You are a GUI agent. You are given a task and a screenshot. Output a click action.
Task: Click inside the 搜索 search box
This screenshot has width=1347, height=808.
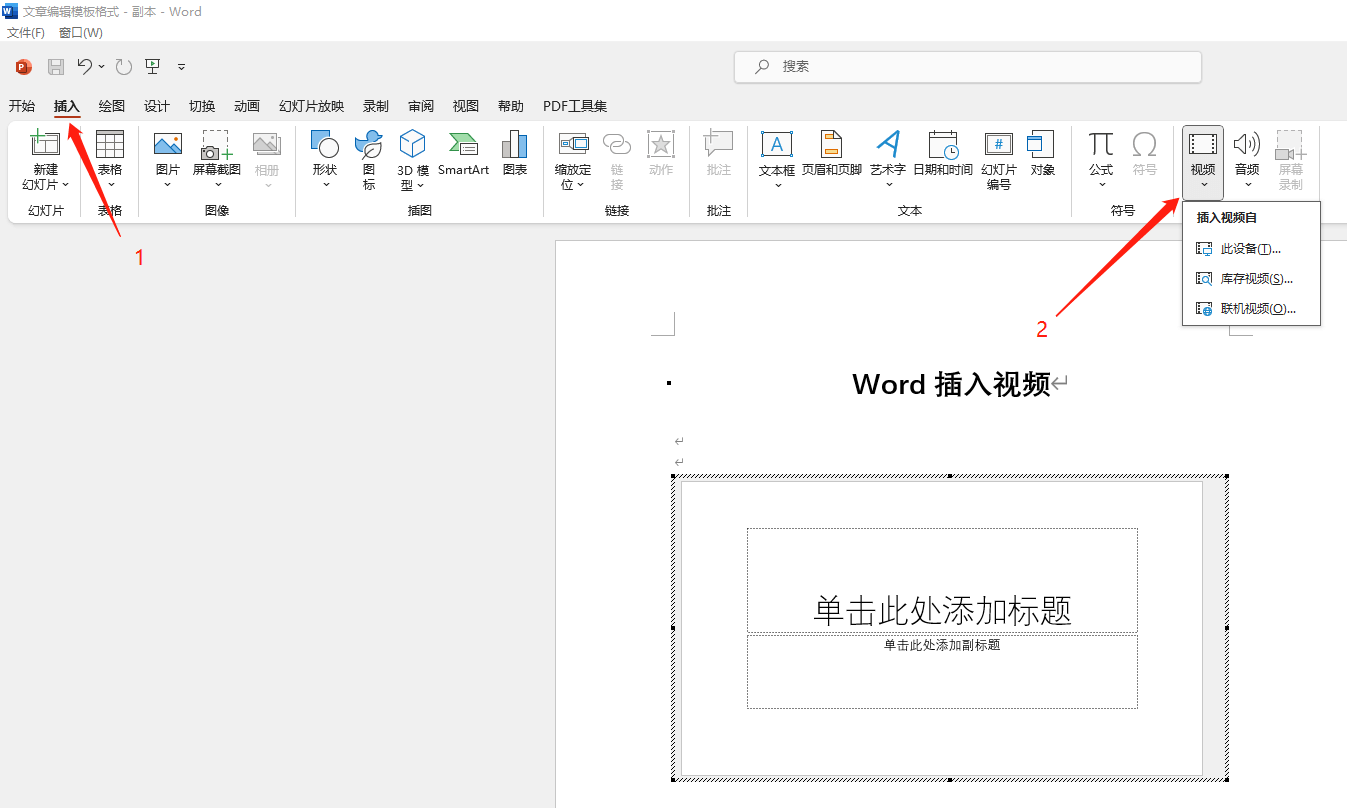966,66
